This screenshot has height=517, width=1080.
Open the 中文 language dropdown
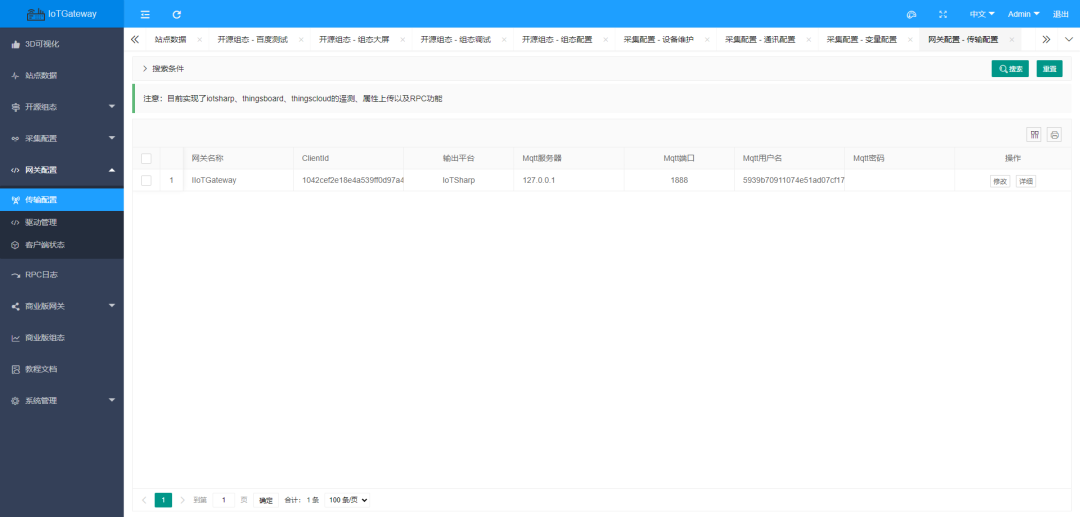pos(981,14)
